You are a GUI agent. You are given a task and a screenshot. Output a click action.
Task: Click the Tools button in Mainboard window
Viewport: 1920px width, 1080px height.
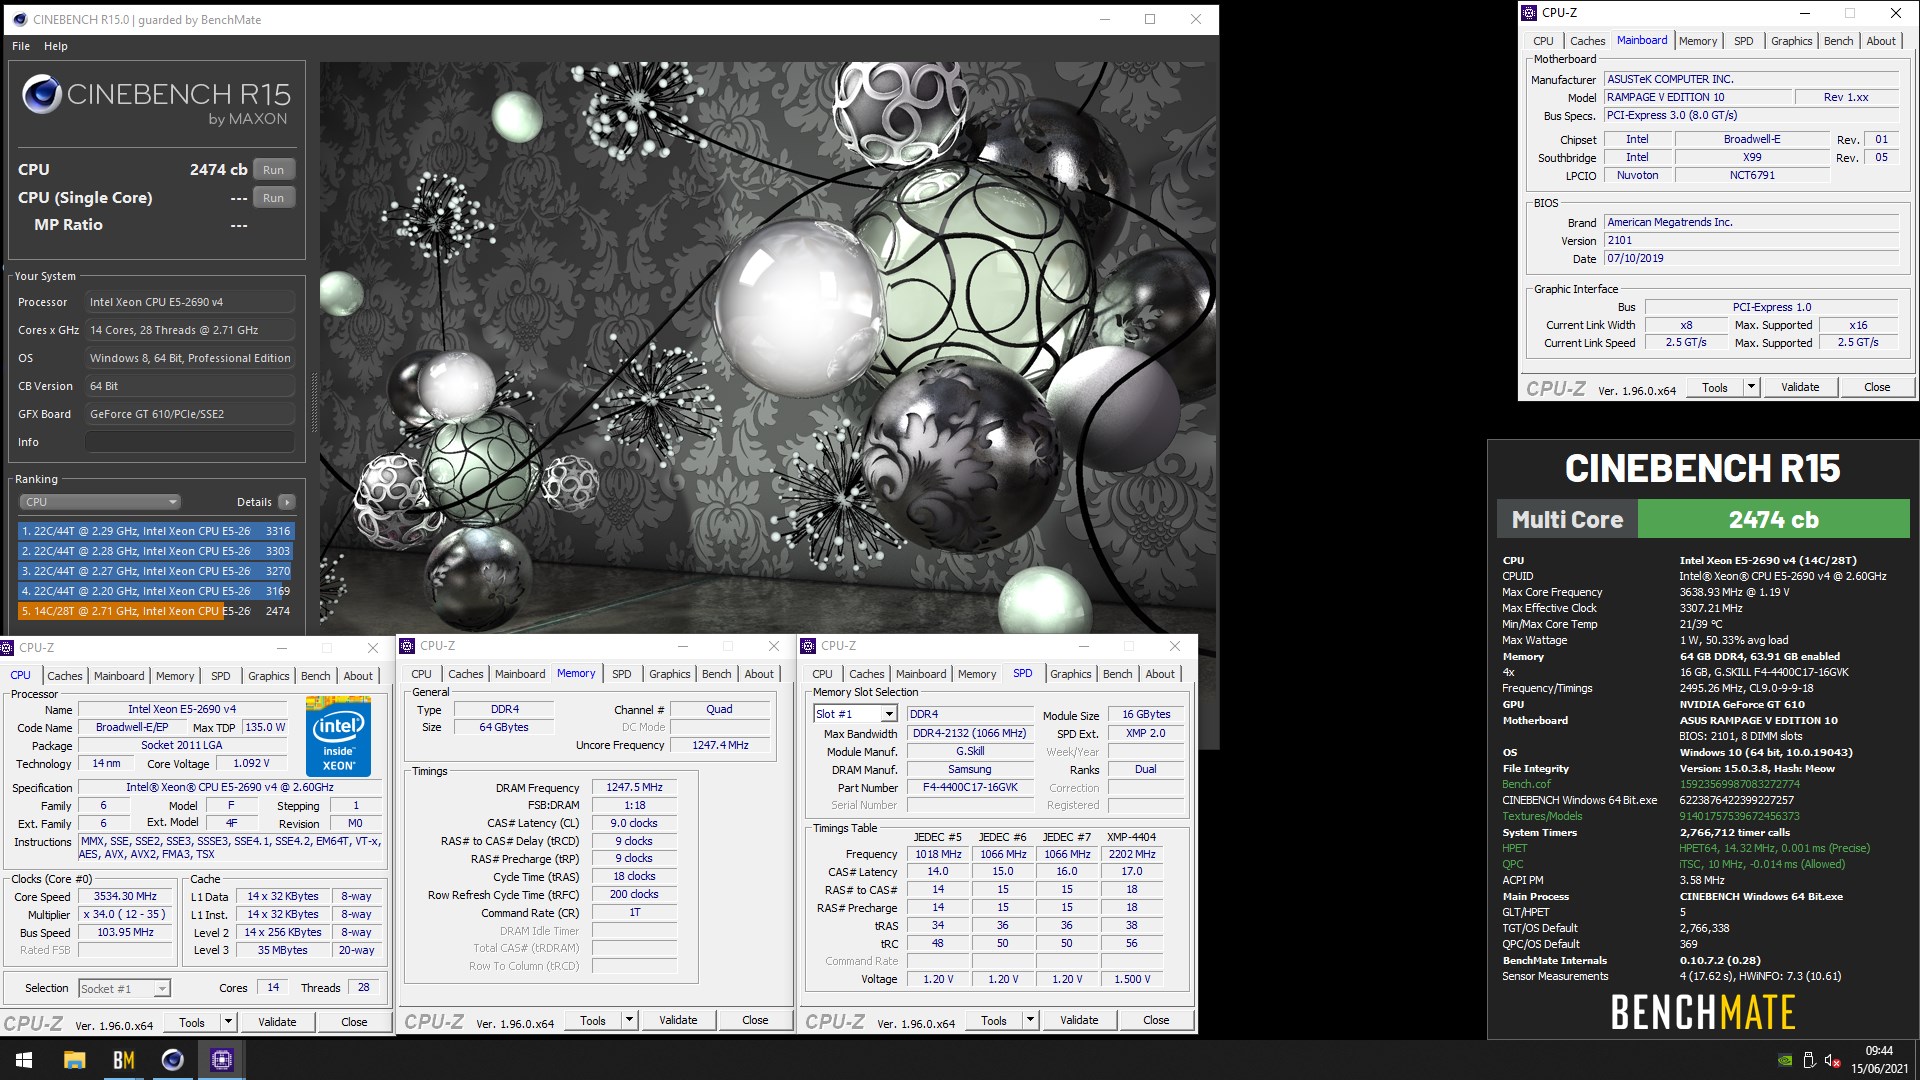(x=1715, y=387)
